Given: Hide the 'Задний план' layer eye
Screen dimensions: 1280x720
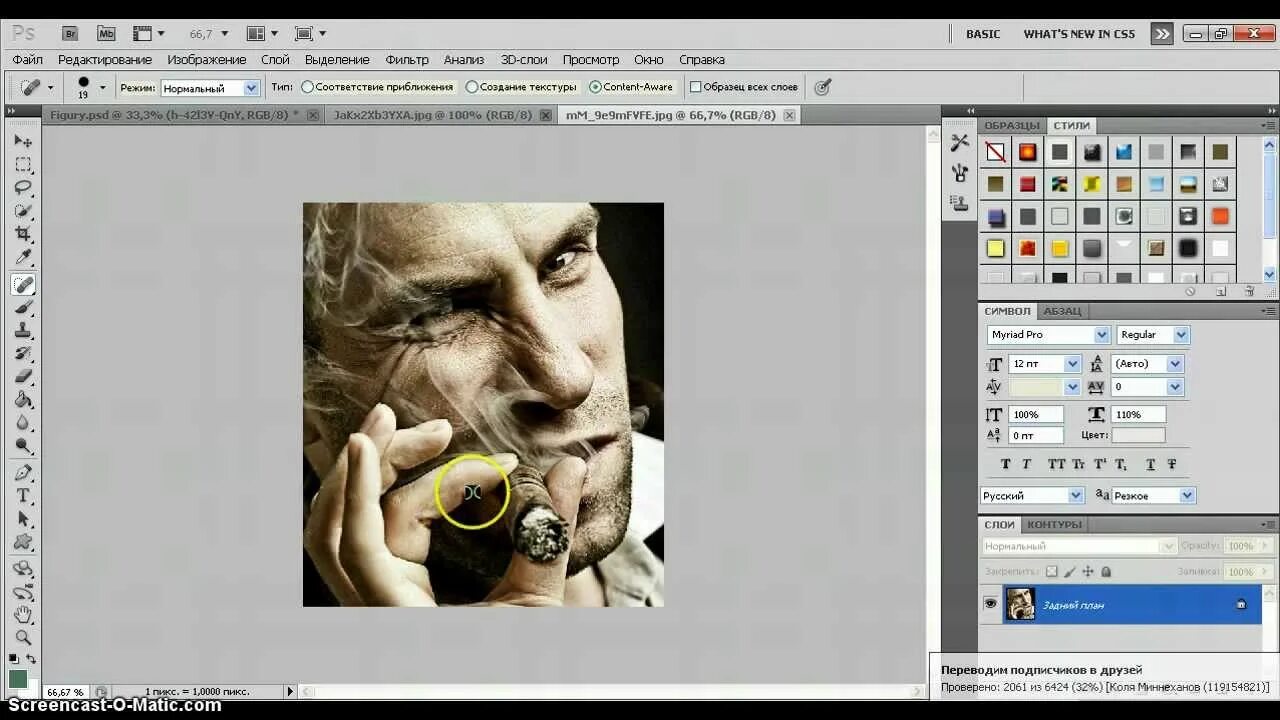Looking at the screenshot, I should tap(990, 604).
